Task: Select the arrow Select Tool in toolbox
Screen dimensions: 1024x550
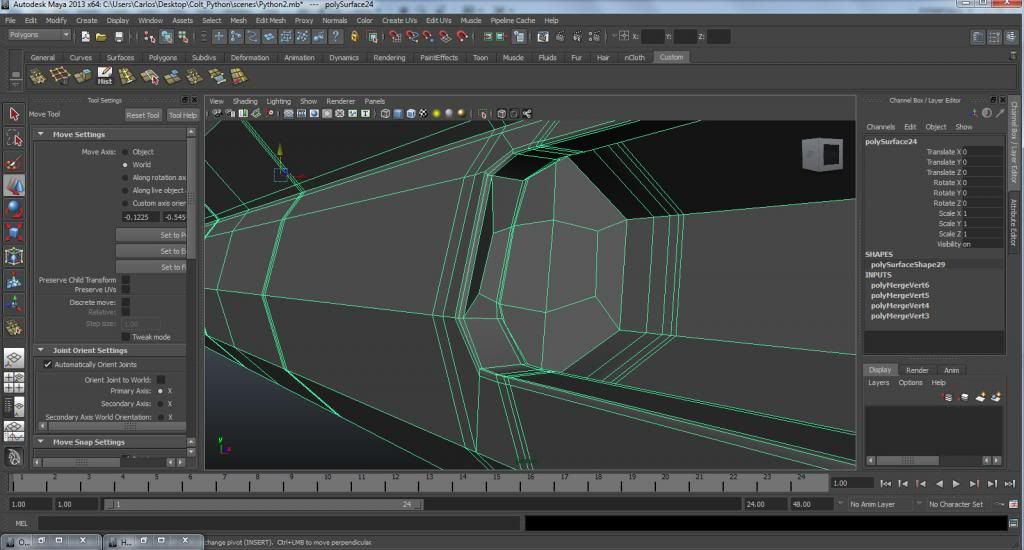Action: 14,114
